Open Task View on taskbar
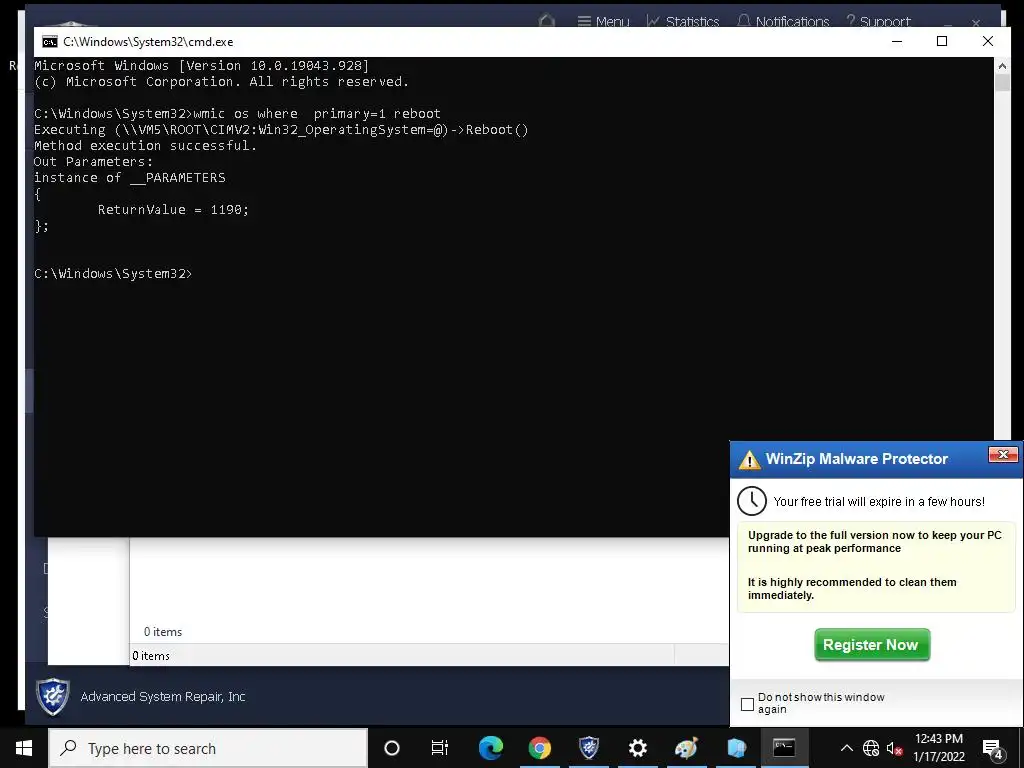This screenshot has width=1024, height=768. 440,748
